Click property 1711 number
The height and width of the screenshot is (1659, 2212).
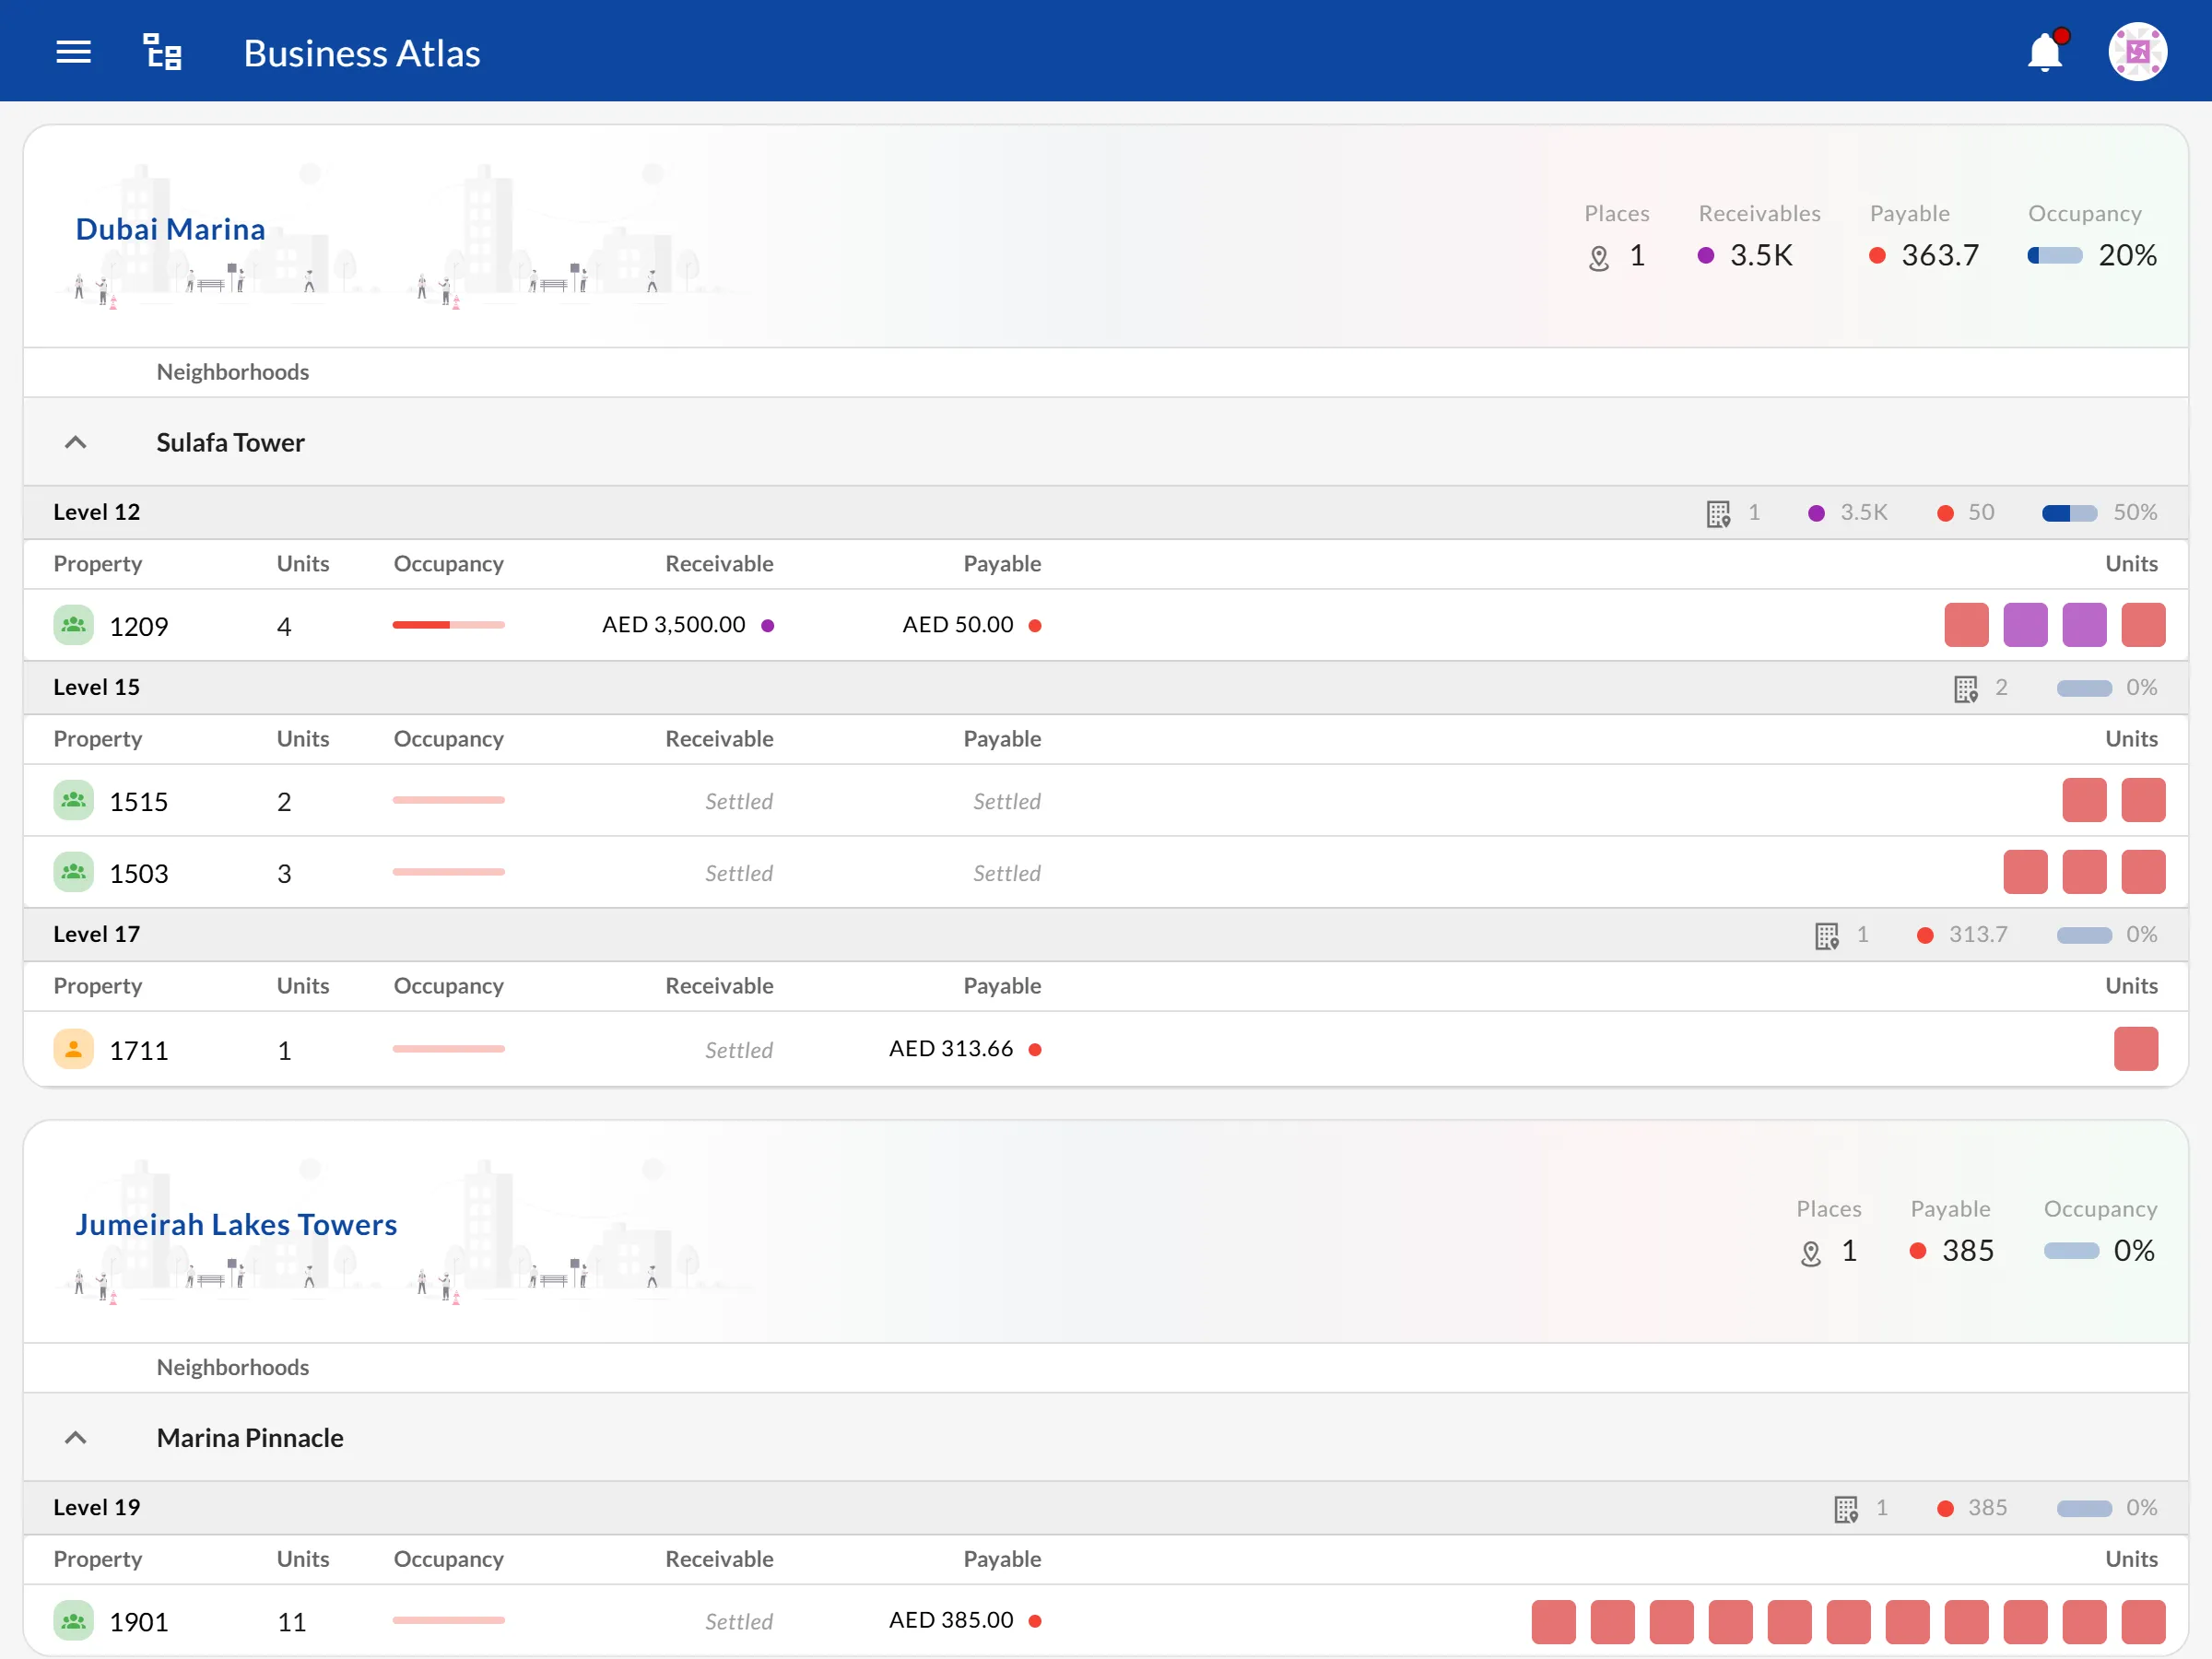coord(138,1050)
